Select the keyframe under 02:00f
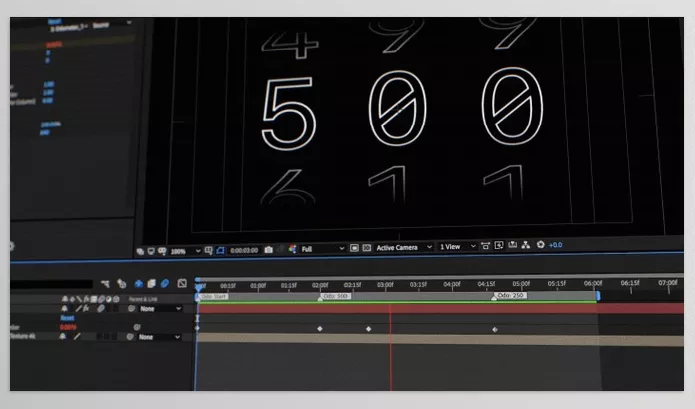The image size is (695, 409). point(320,329)
